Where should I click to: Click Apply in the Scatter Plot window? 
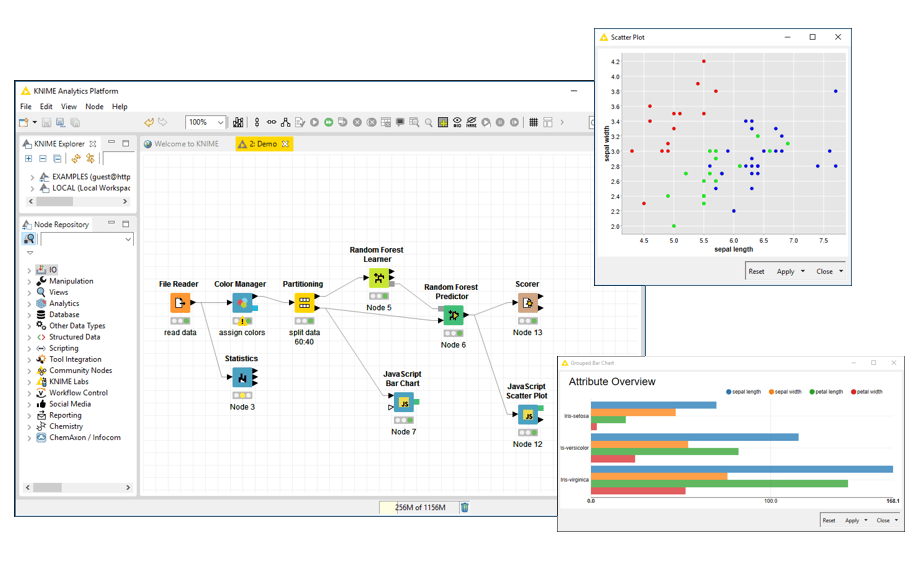coord(785,271)
